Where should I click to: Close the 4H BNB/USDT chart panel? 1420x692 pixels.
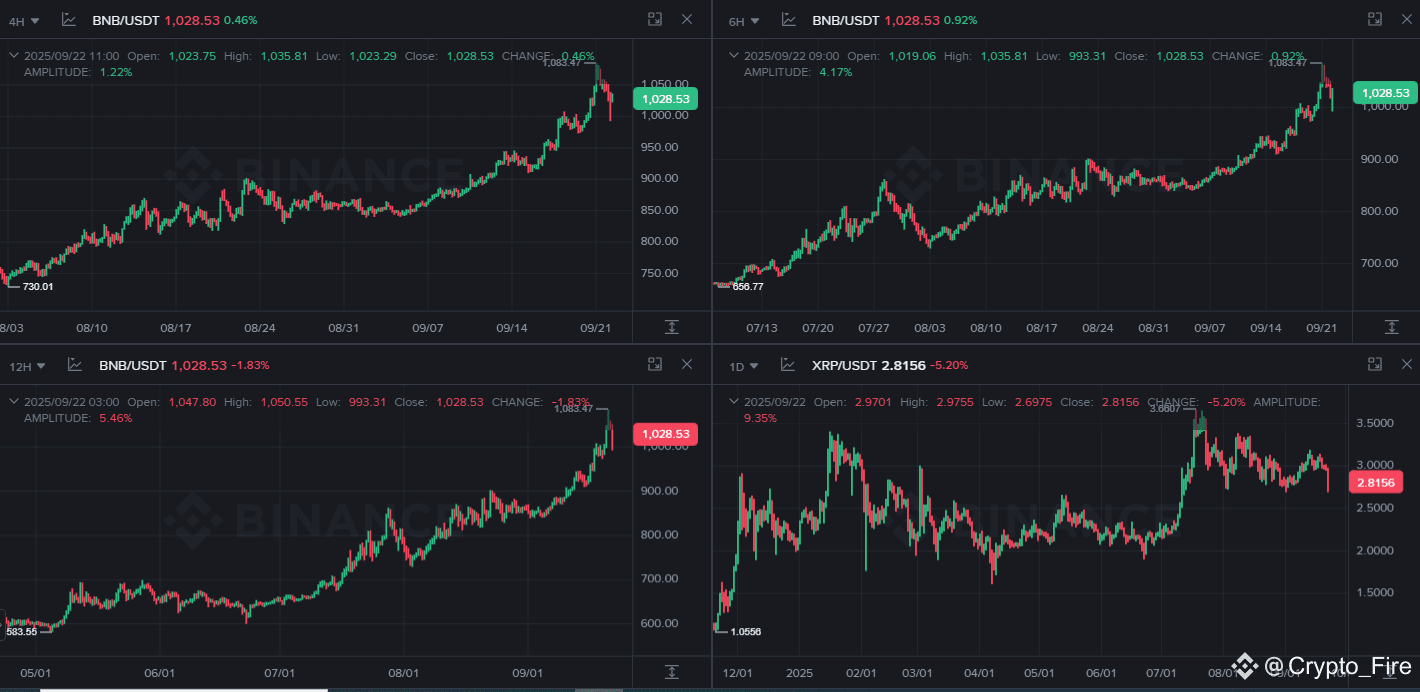pos(686,19)
